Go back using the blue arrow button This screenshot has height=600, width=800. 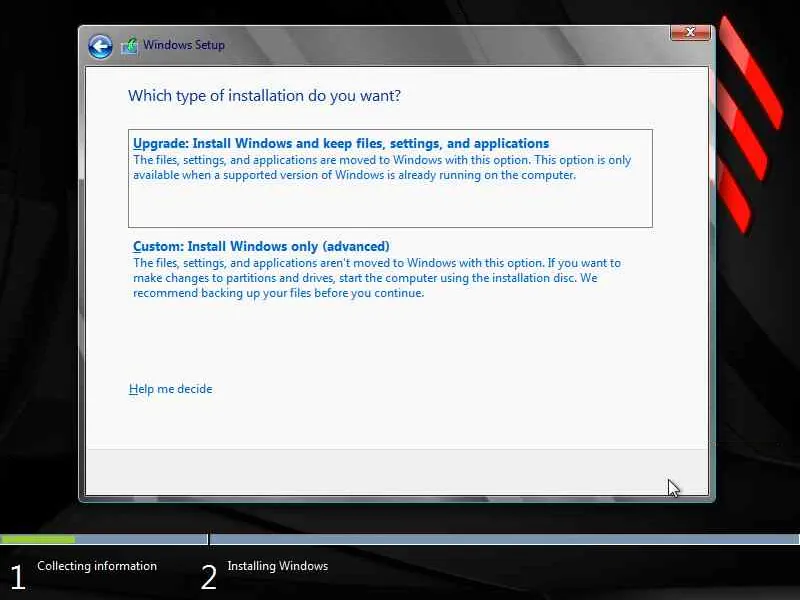pyautogui.click(x=100, y=47)
